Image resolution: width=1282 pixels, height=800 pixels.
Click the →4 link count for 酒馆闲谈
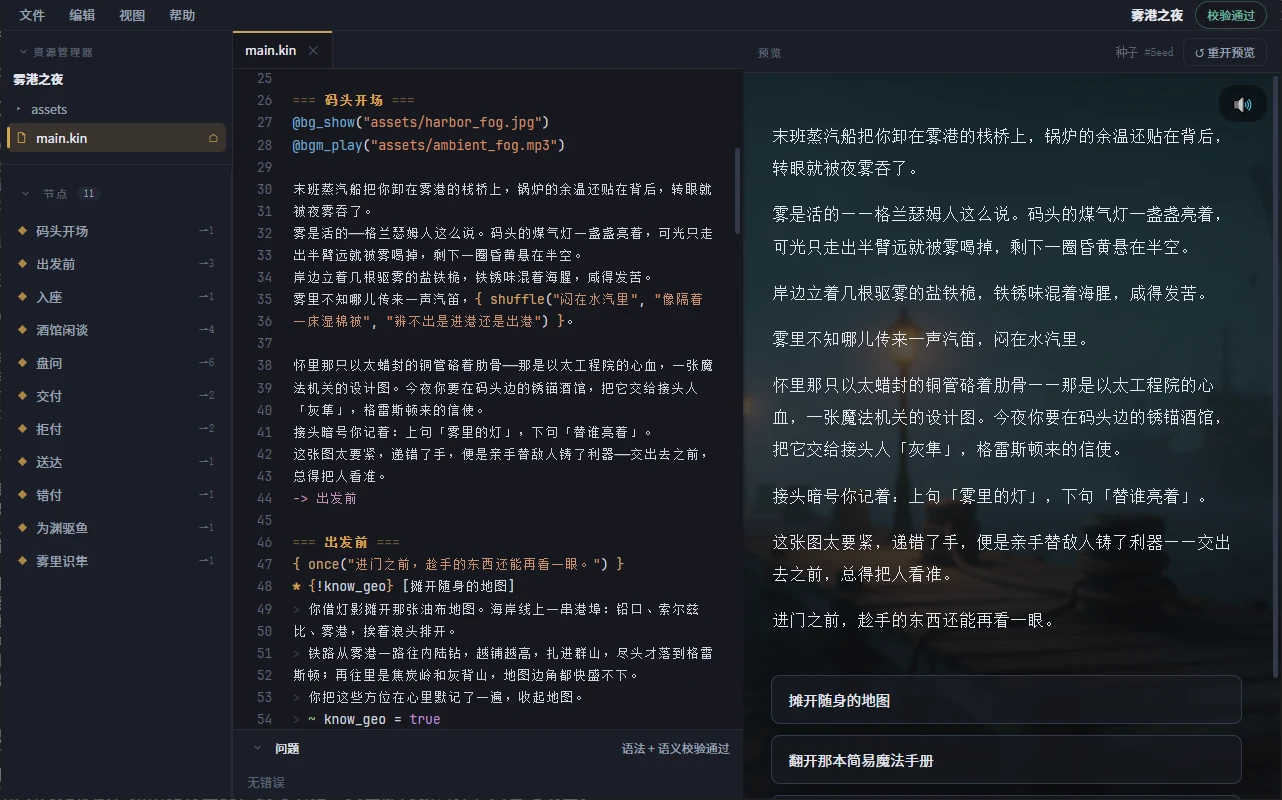pos(207,330)
